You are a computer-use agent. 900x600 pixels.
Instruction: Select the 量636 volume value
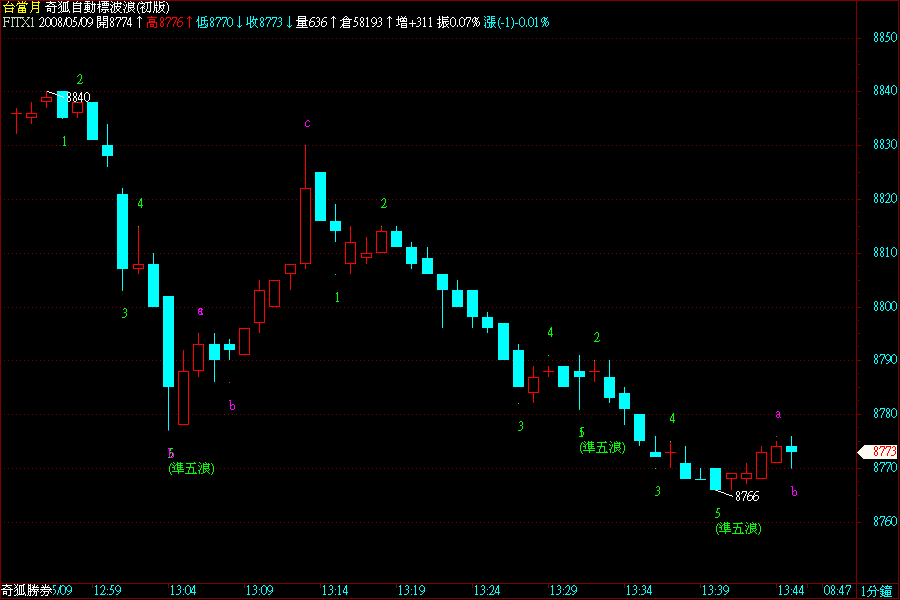311,22
